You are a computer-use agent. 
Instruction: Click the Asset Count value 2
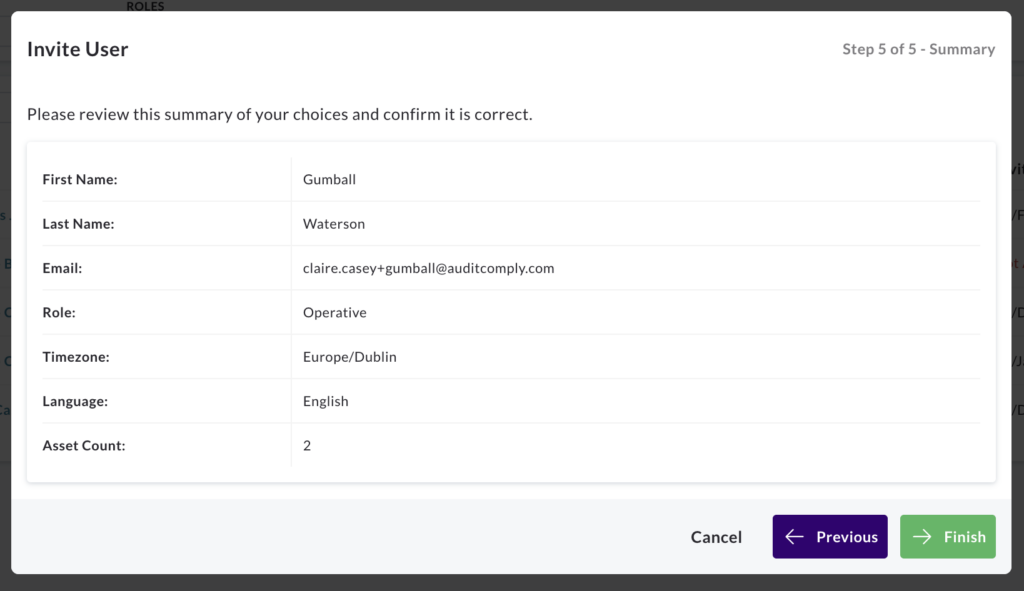307,445
